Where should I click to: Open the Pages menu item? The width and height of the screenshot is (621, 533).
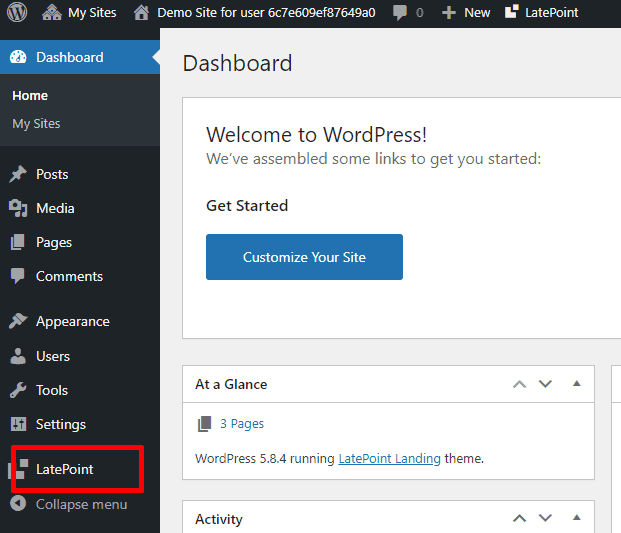54,242
